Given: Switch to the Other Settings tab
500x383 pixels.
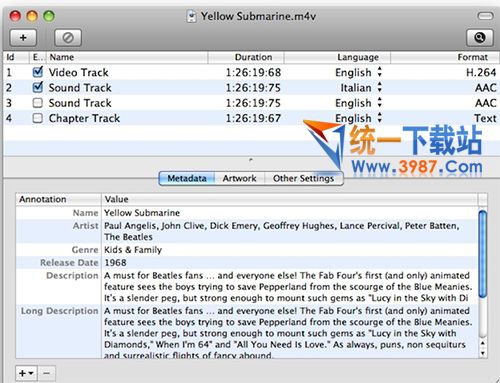Looking at the screenshot, I should [x=303, y=178].
